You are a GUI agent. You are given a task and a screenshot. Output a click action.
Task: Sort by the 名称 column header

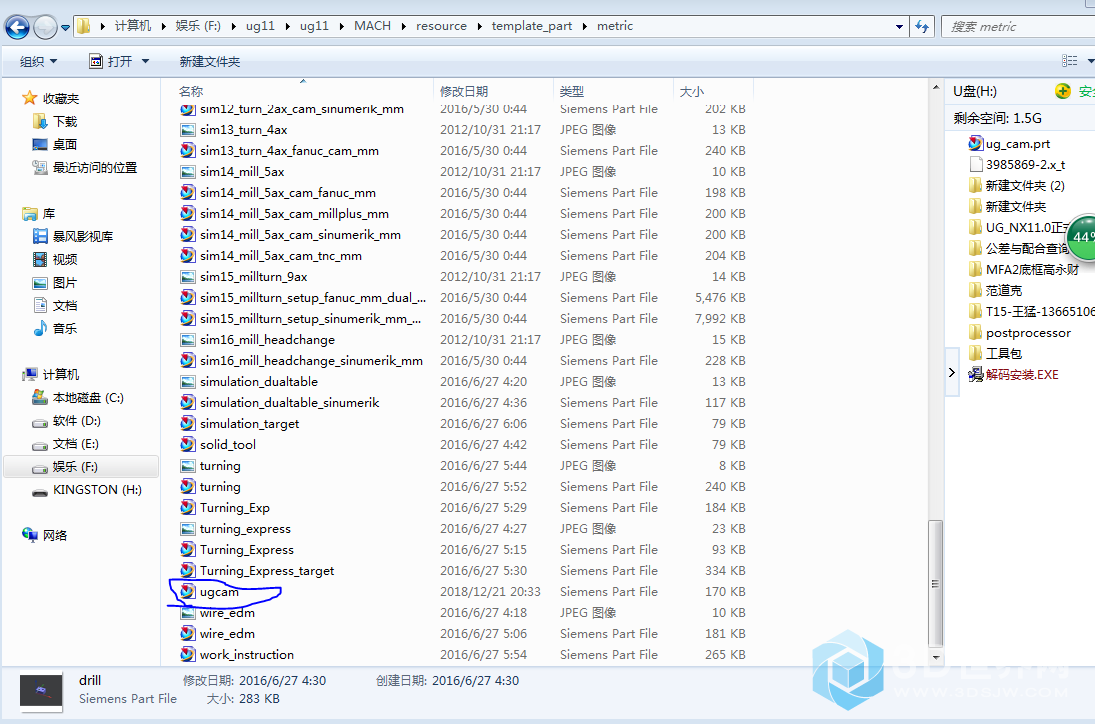pos(191,91)
